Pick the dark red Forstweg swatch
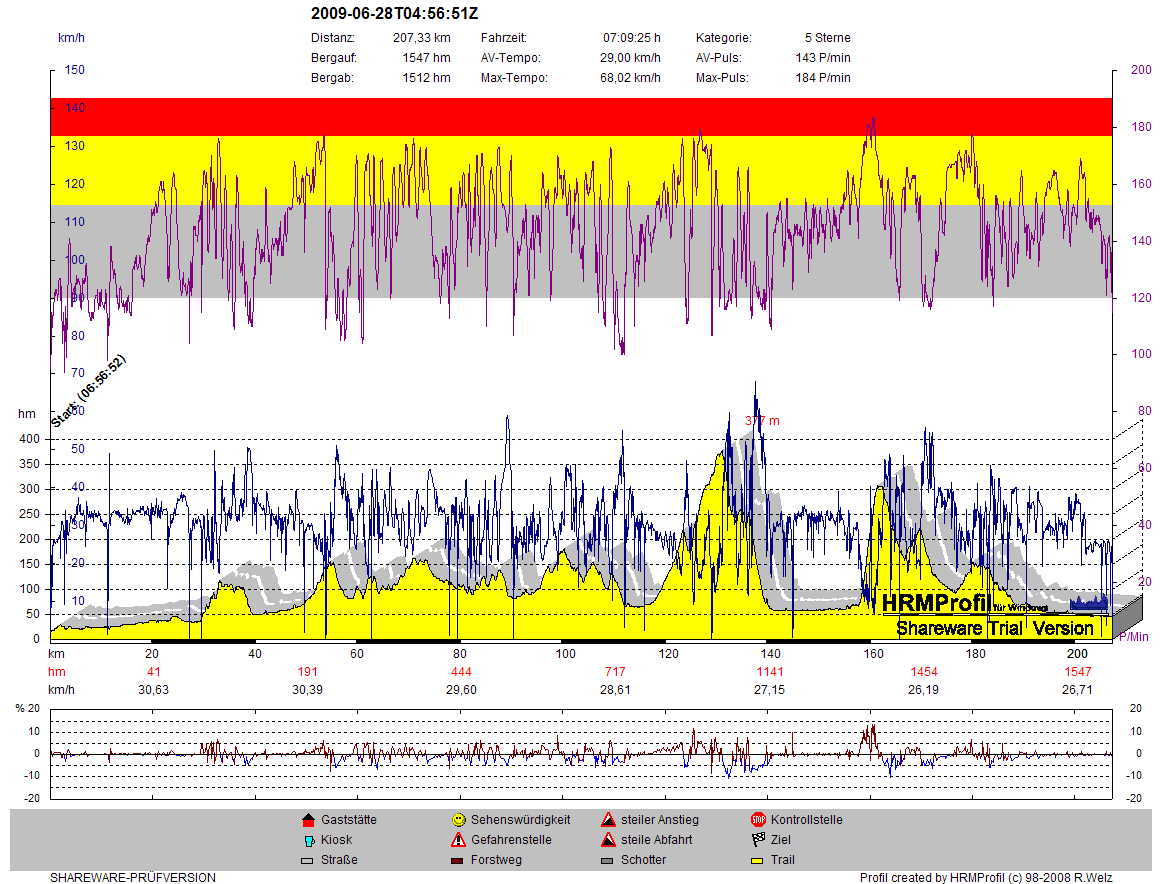 coord(458,860)
